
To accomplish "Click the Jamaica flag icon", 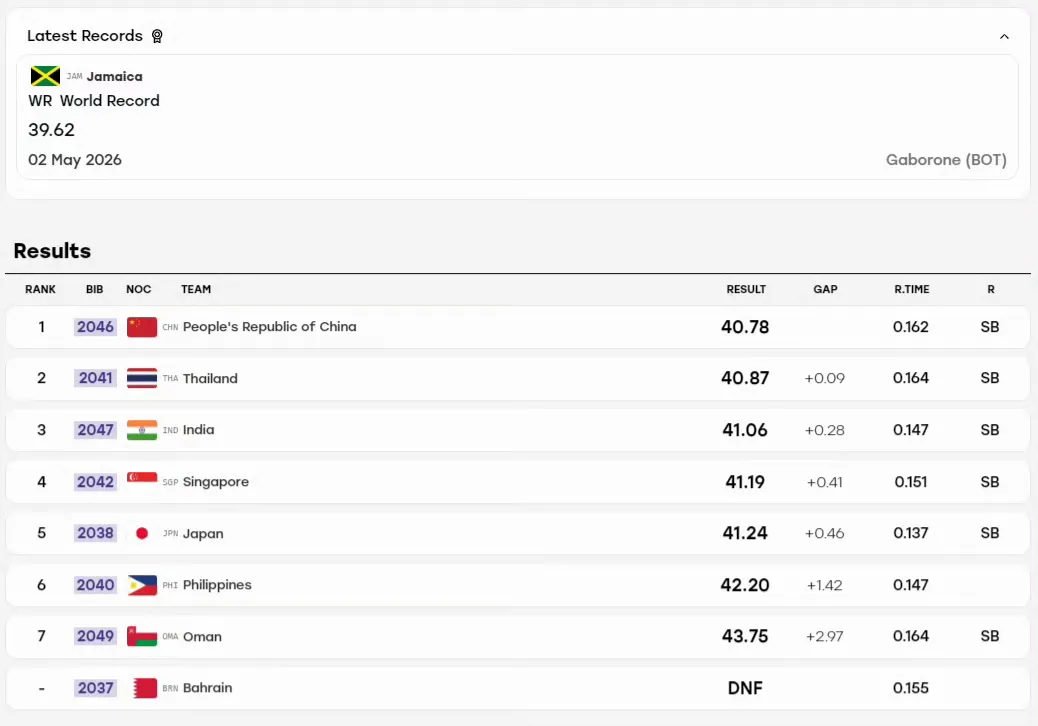I will pyautogui.click(x=45, y=76).
